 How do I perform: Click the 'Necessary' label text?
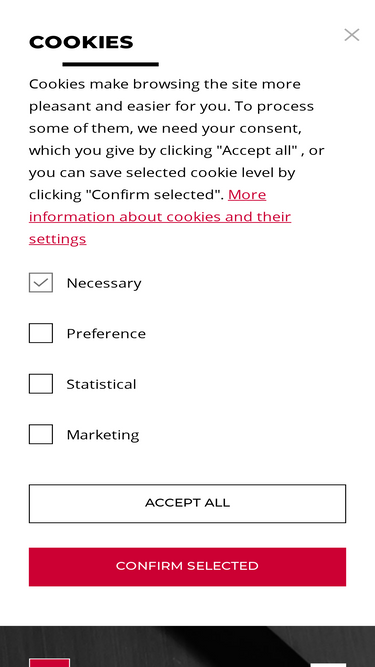(x=104, y=283)
